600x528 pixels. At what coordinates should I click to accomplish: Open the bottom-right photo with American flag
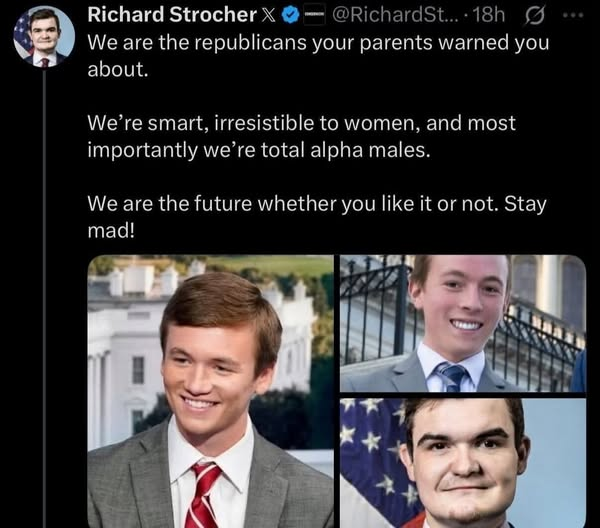click(462, 462)
